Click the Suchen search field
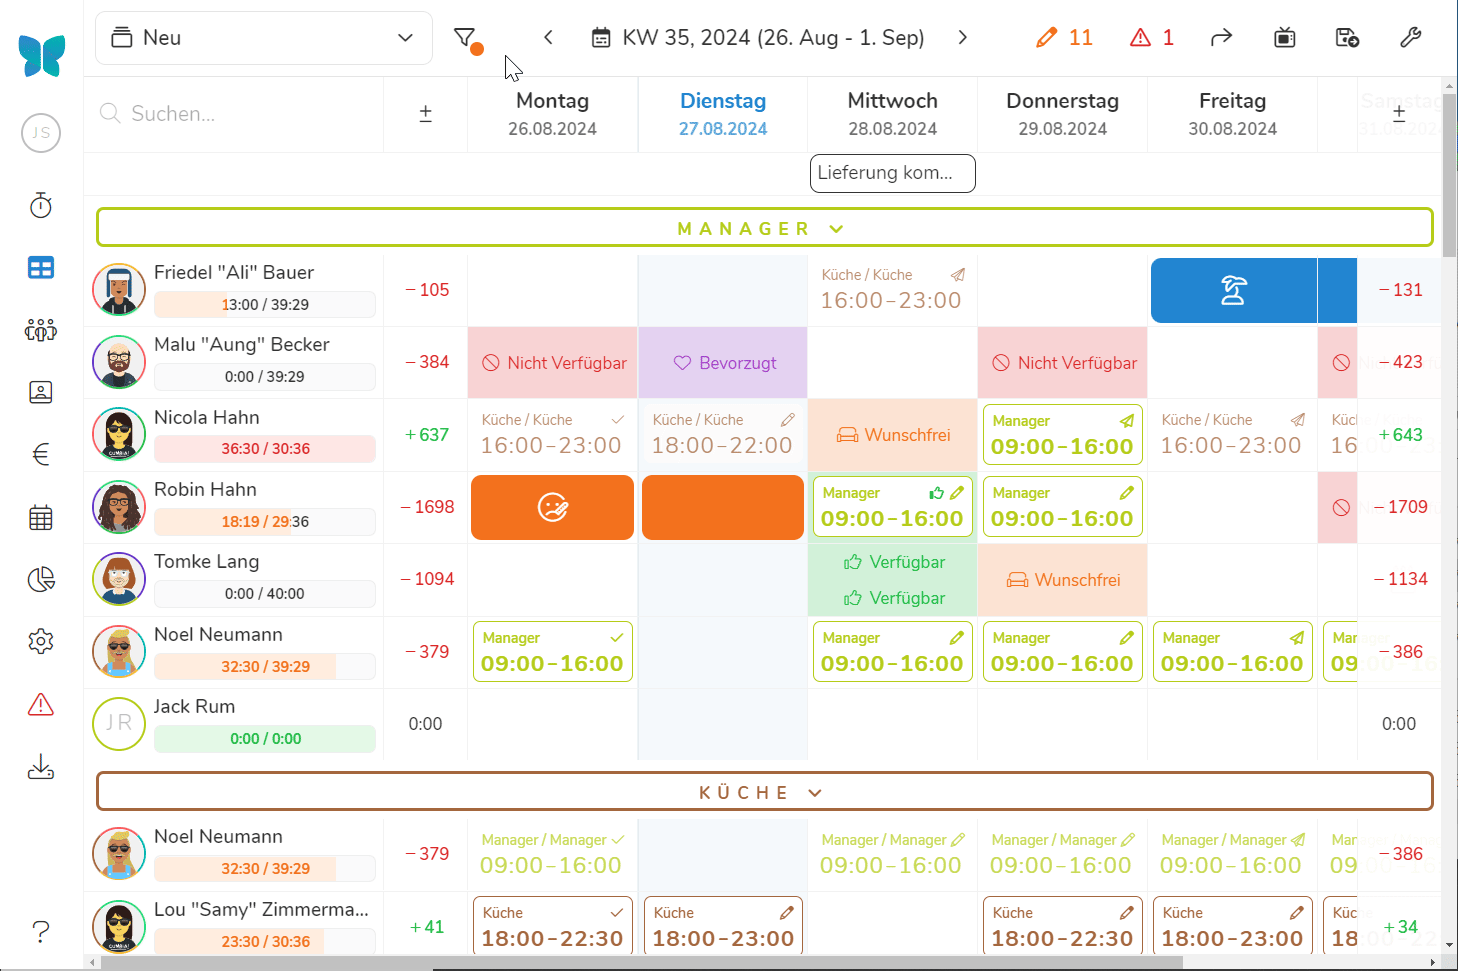 tap(240, 114)
